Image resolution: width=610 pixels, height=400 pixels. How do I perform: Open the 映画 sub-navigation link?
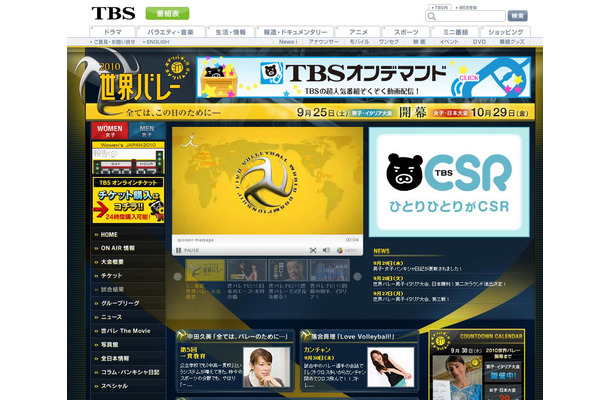click(x=419, y=42)
